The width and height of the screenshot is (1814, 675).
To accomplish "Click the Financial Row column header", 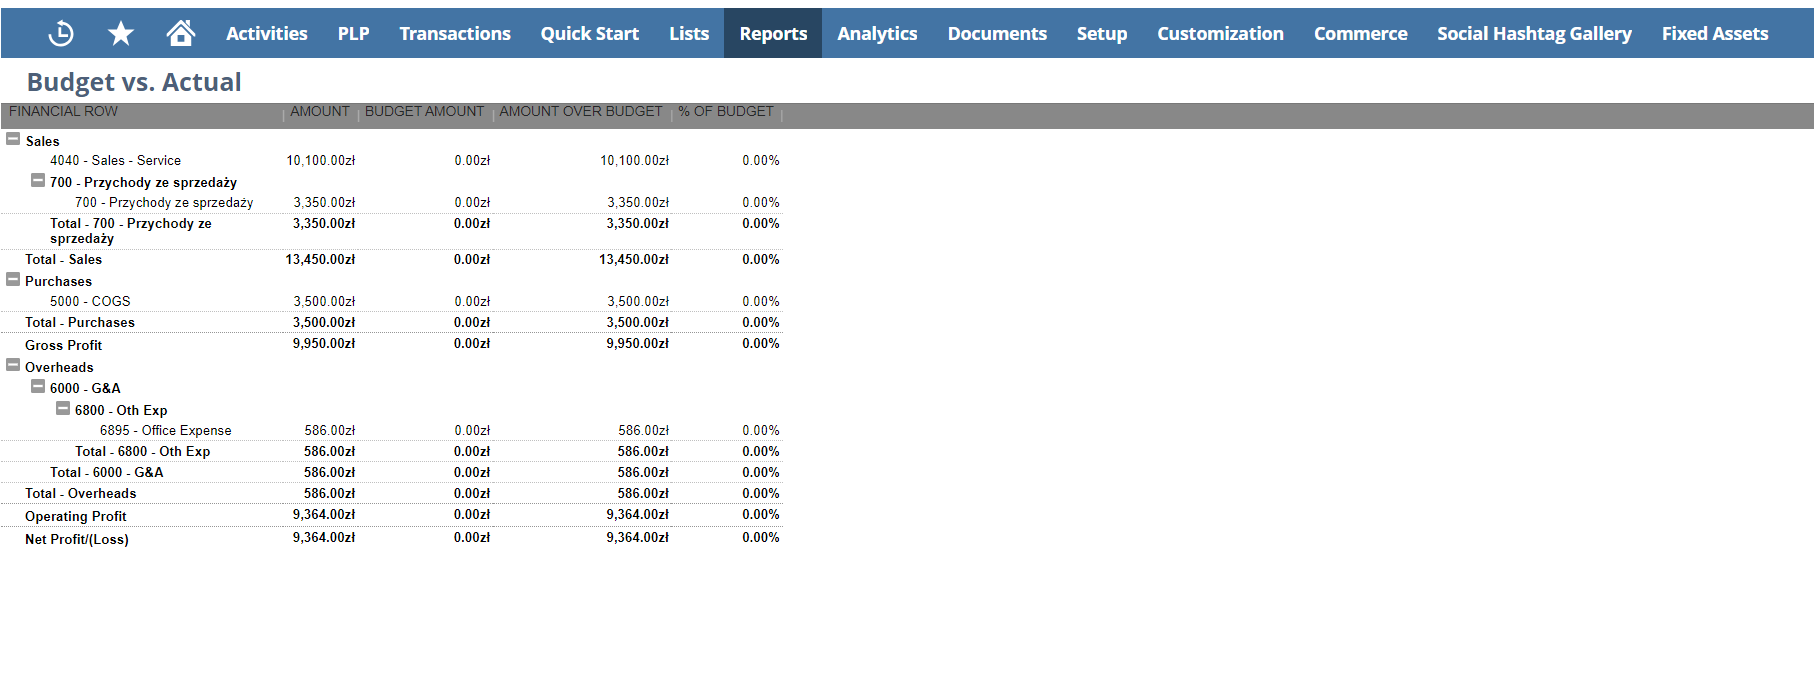I will pos(64,112).
